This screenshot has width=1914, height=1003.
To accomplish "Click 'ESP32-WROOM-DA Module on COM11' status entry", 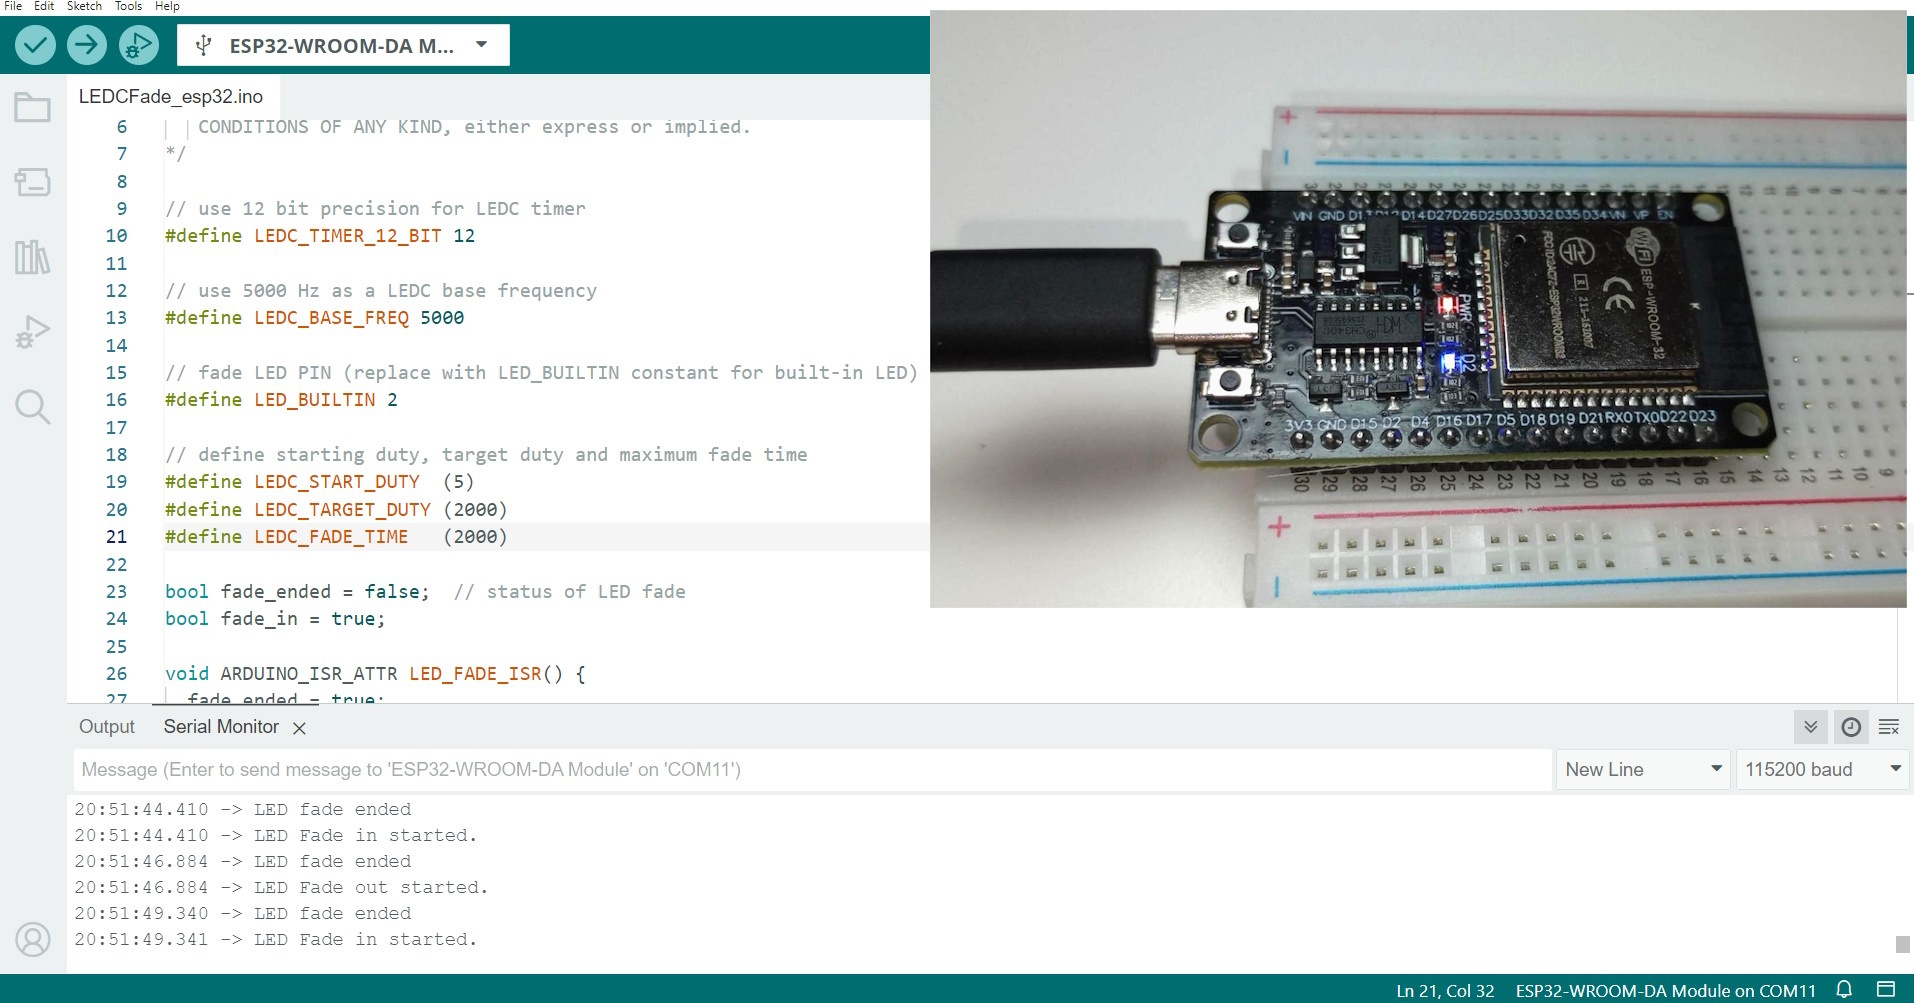I will (x=1665, y=991).
